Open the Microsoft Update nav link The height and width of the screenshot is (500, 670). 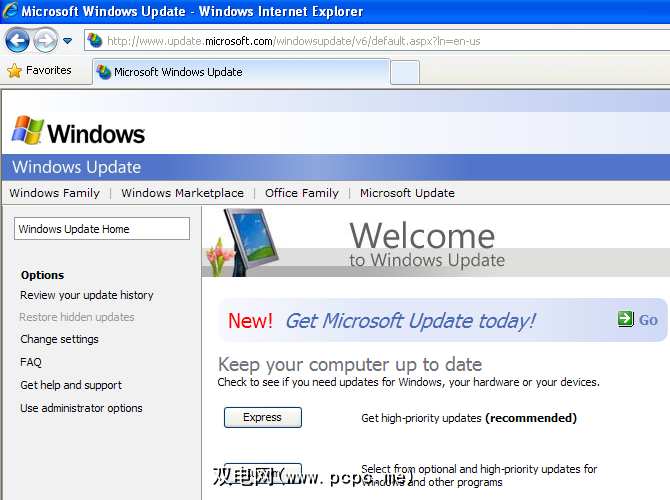[407, 193]
